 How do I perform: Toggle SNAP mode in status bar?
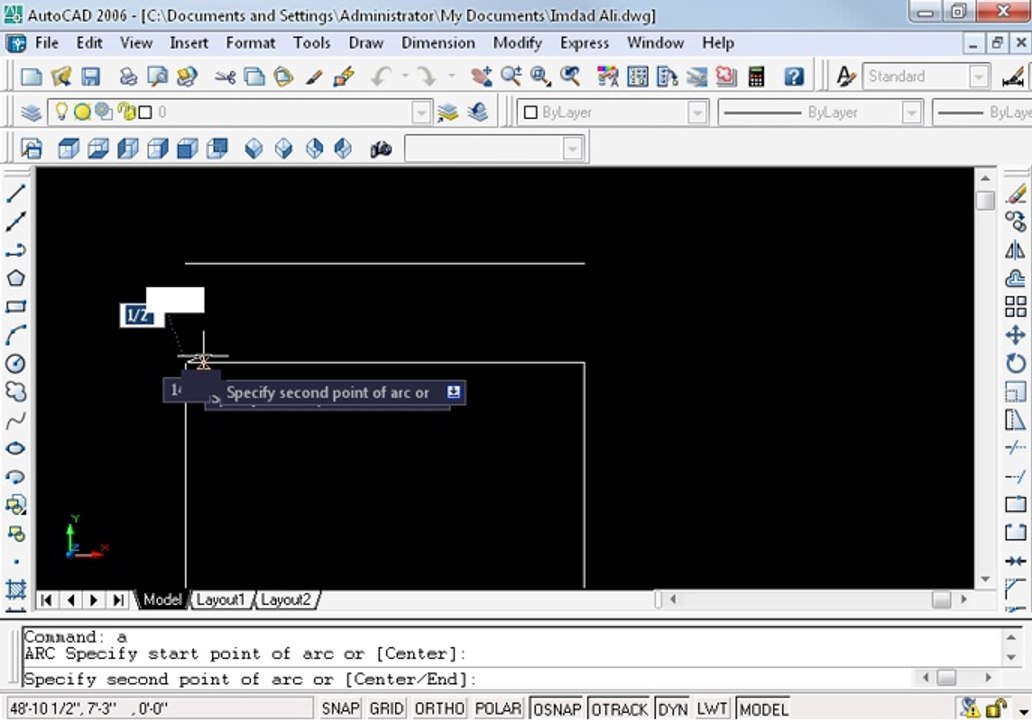[x=340, y=709]
